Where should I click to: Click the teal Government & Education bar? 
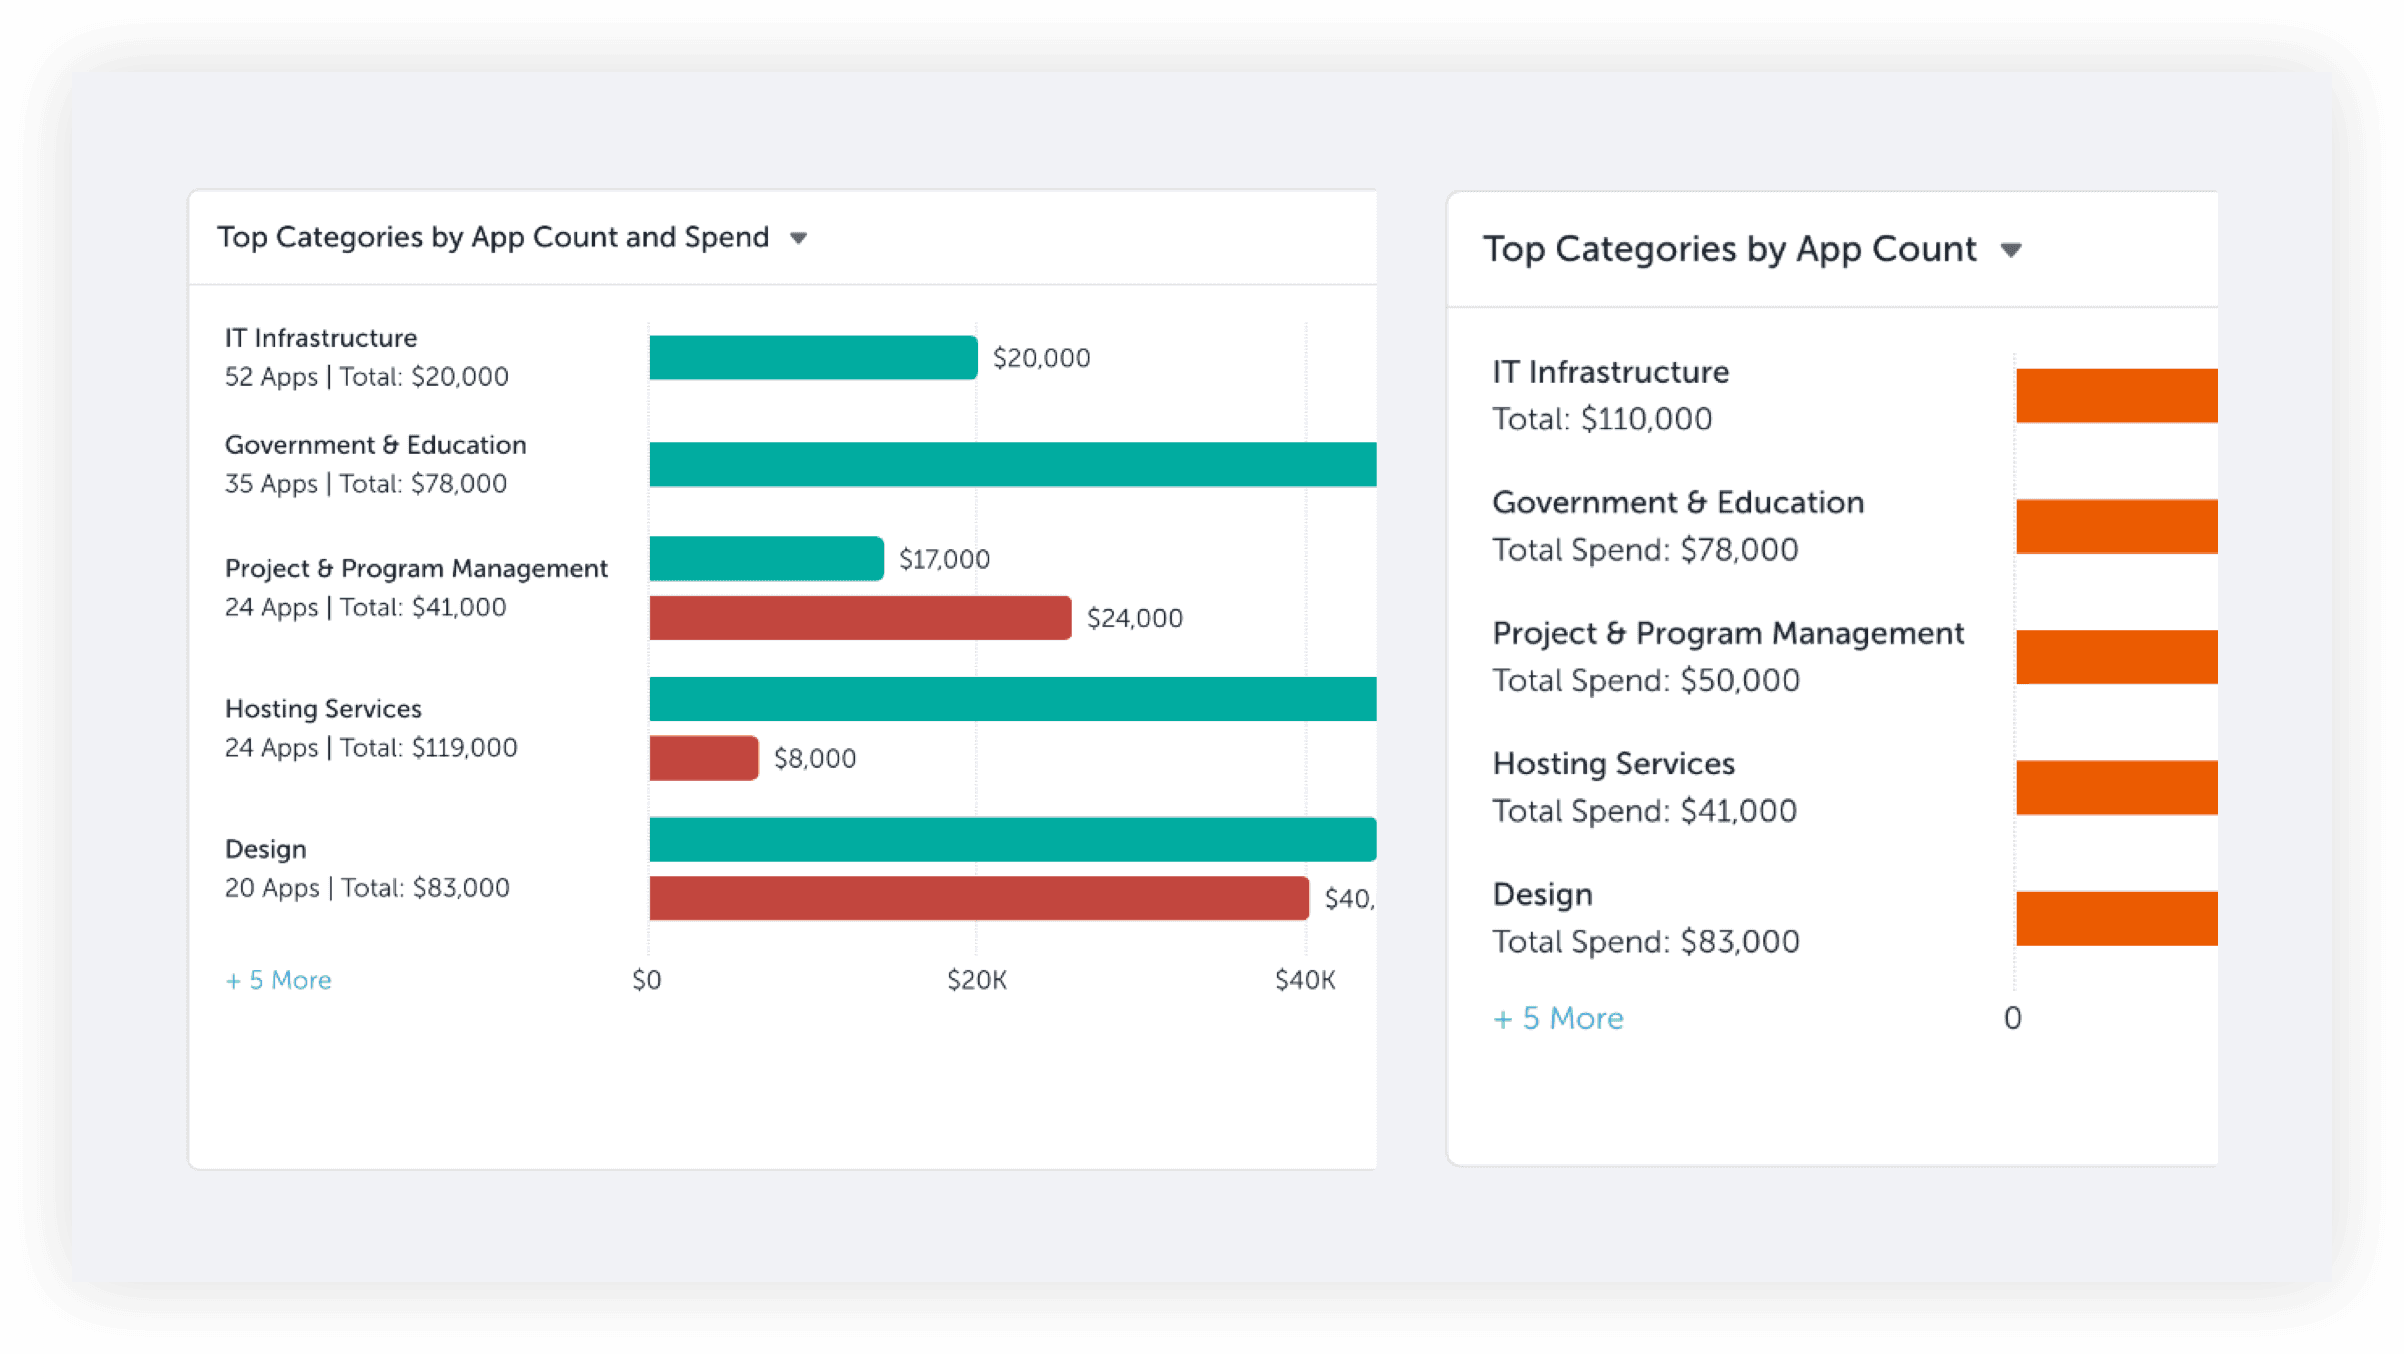point(1012,464)
